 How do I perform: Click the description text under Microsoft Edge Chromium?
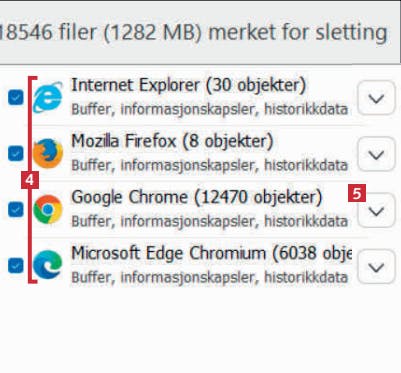(x=210, y=277)
